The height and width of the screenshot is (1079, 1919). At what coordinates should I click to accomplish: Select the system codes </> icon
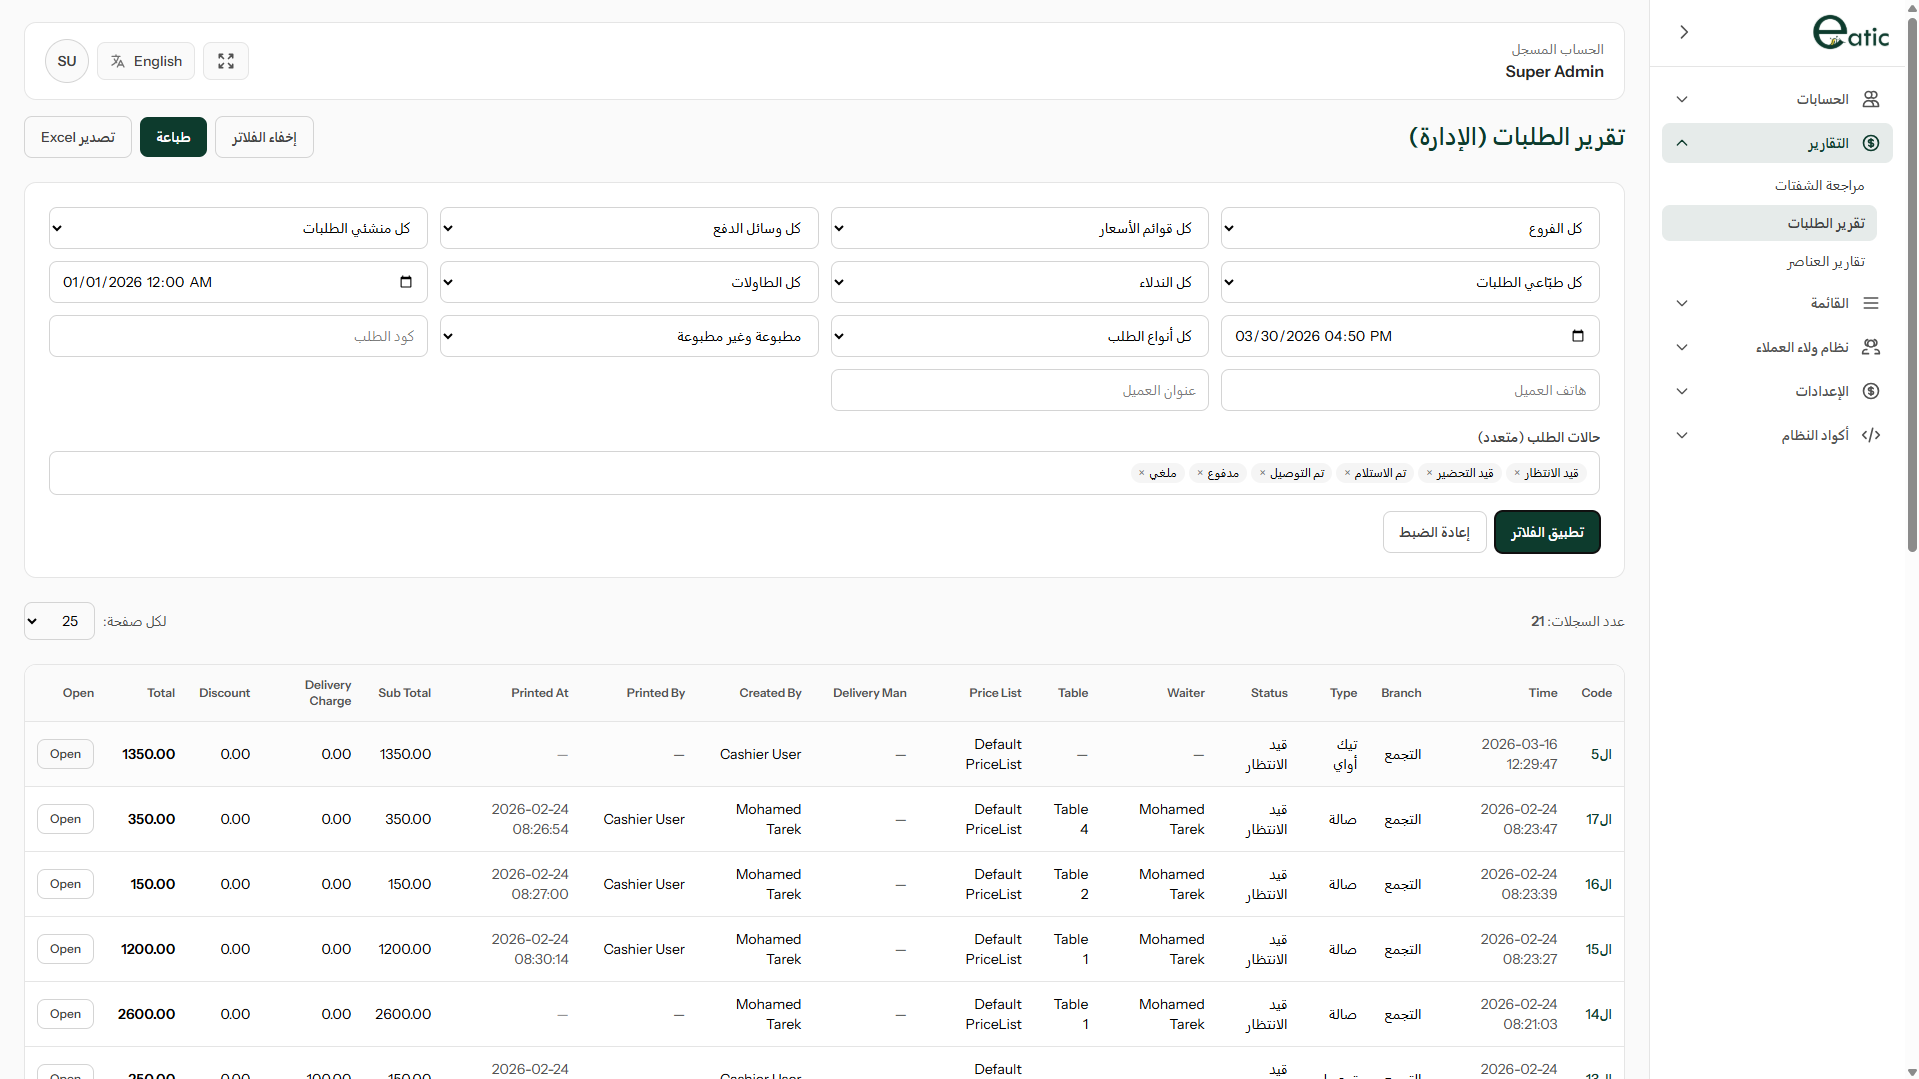pyautogui.click(x=1872, y=435)
